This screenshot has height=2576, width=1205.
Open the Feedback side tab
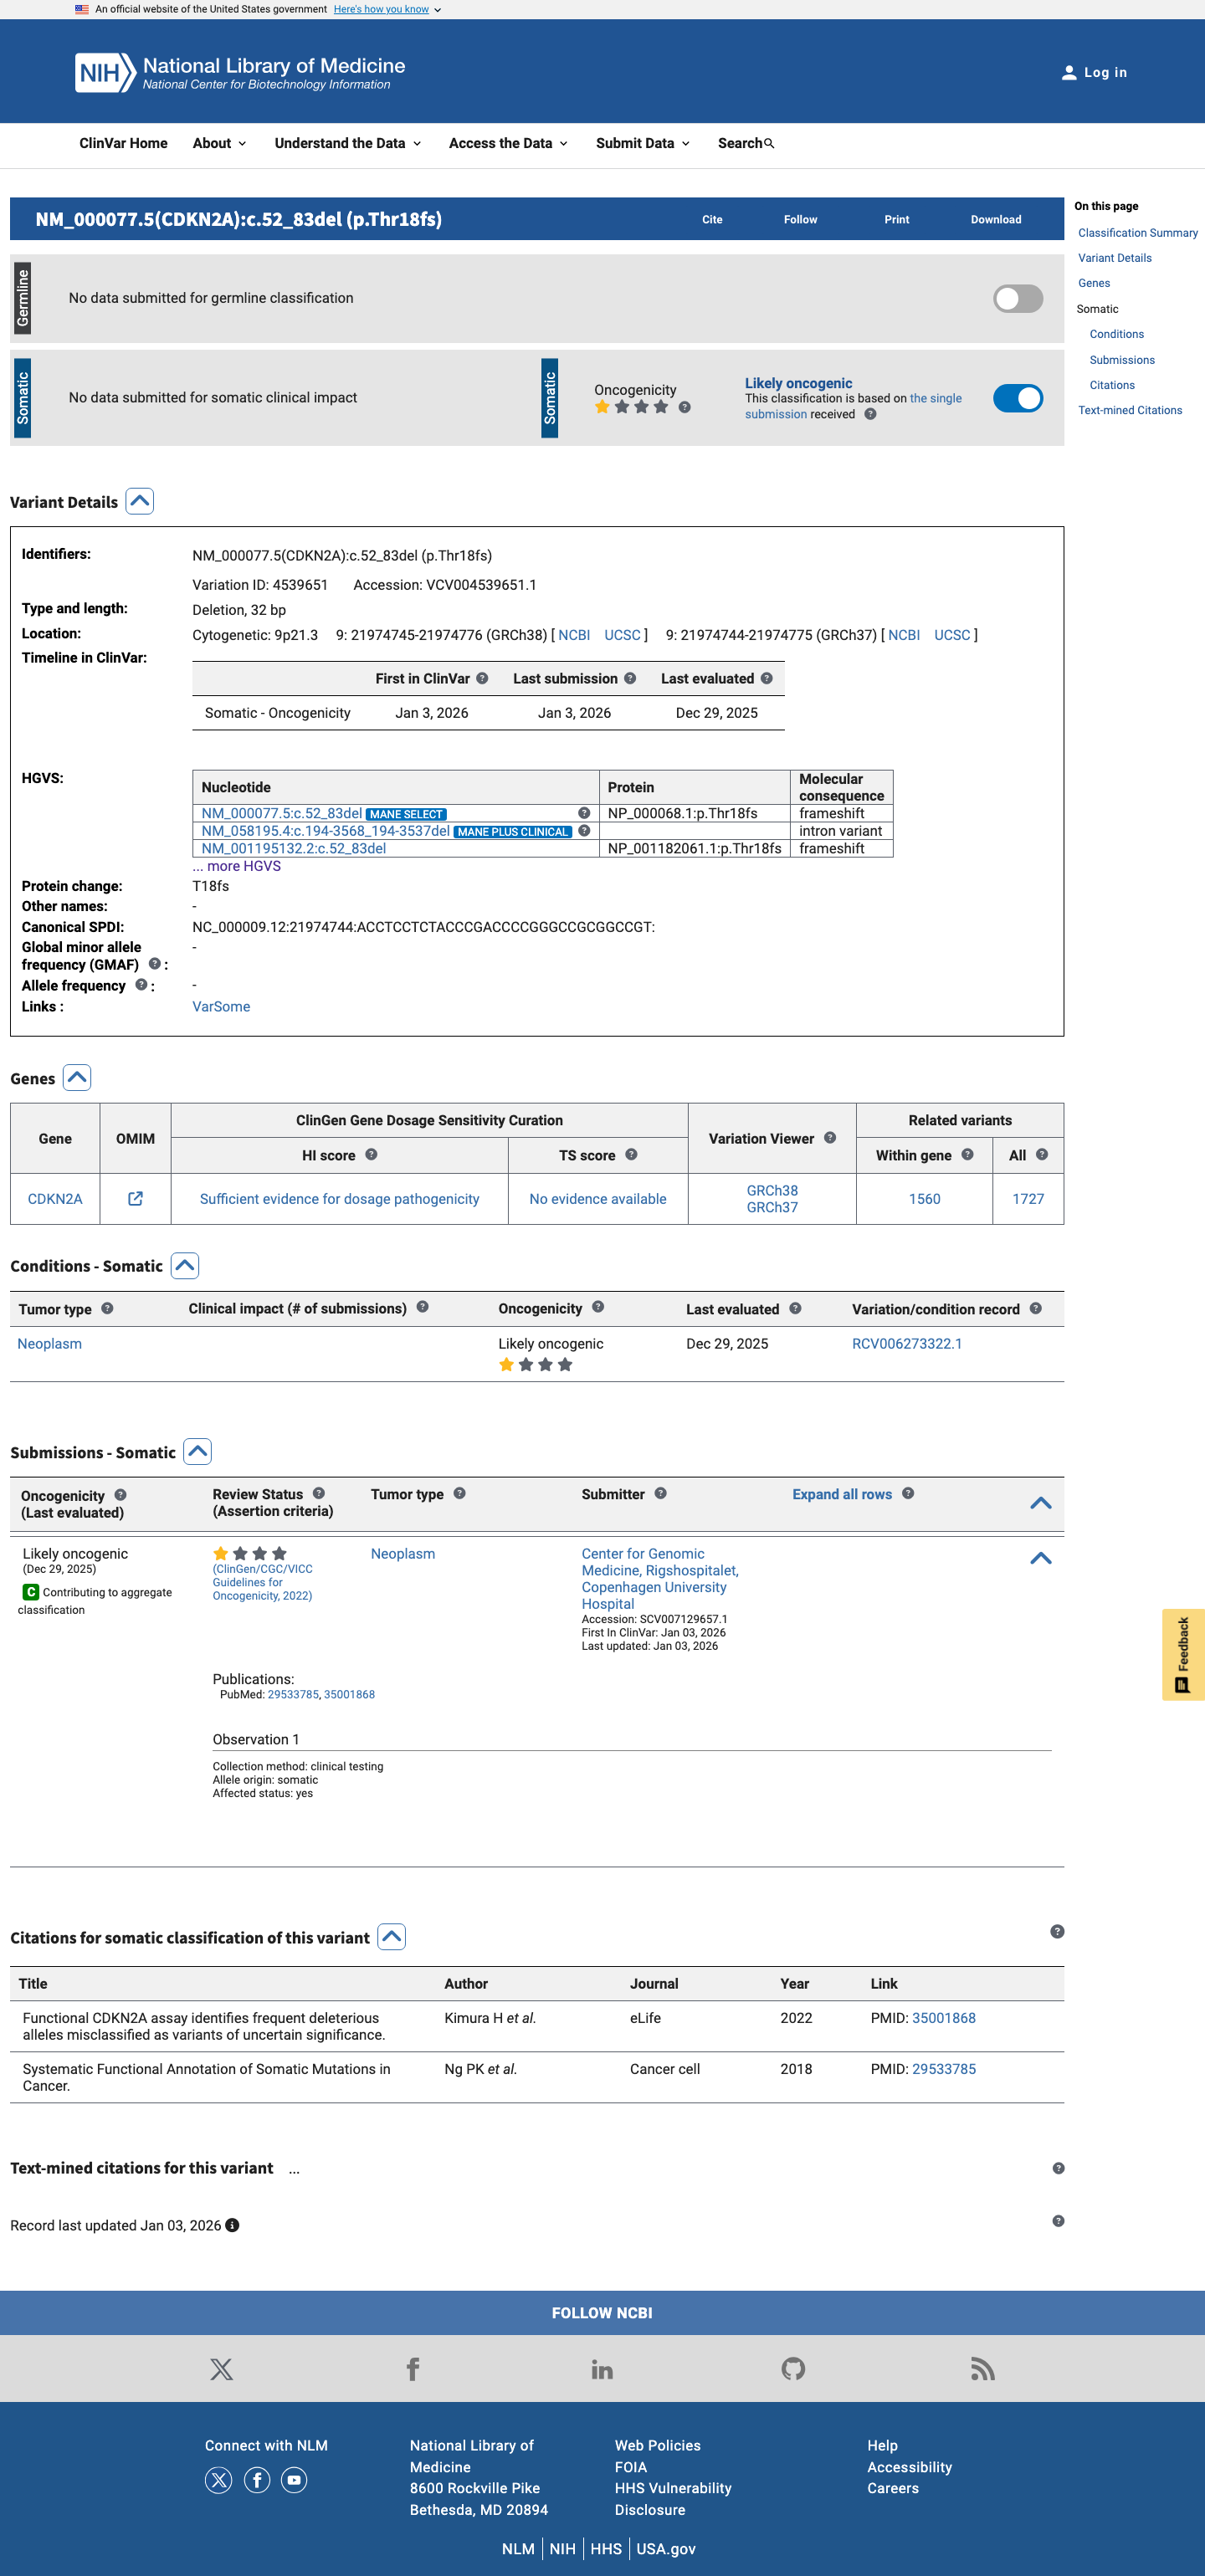1183,1654
